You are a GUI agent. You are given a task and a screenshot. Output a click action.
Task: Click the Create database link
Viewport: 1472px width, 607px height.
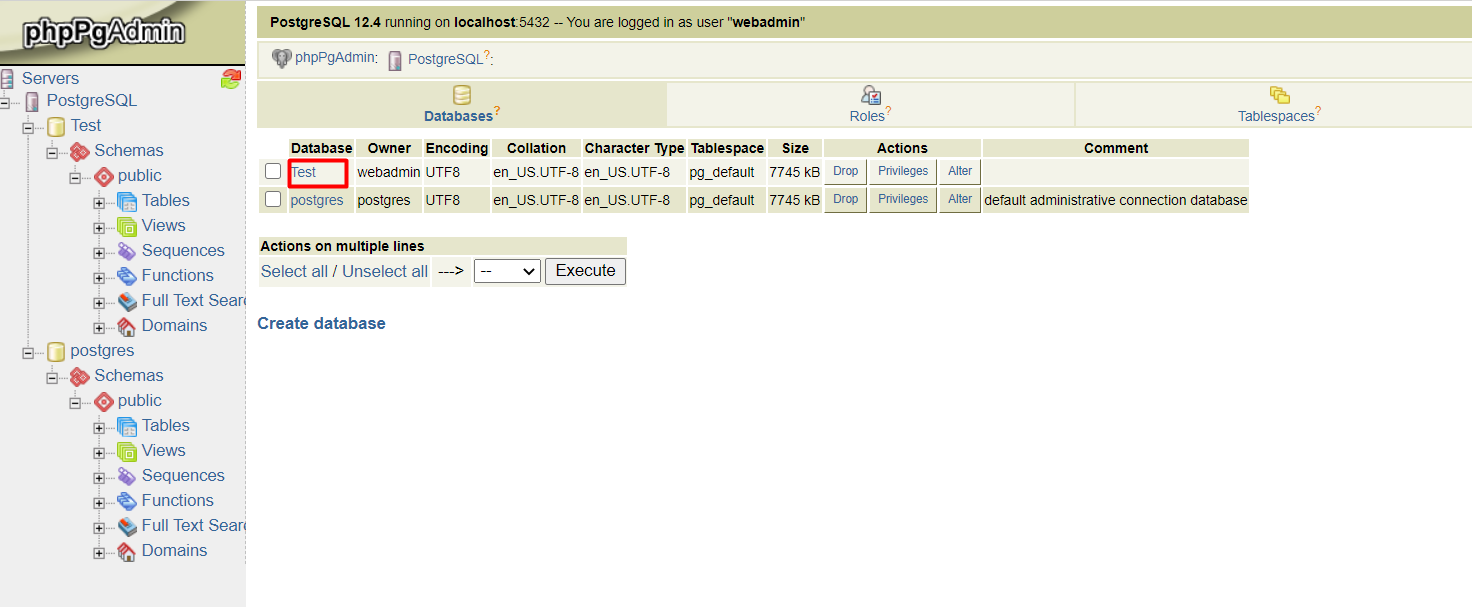pos(321,323)
